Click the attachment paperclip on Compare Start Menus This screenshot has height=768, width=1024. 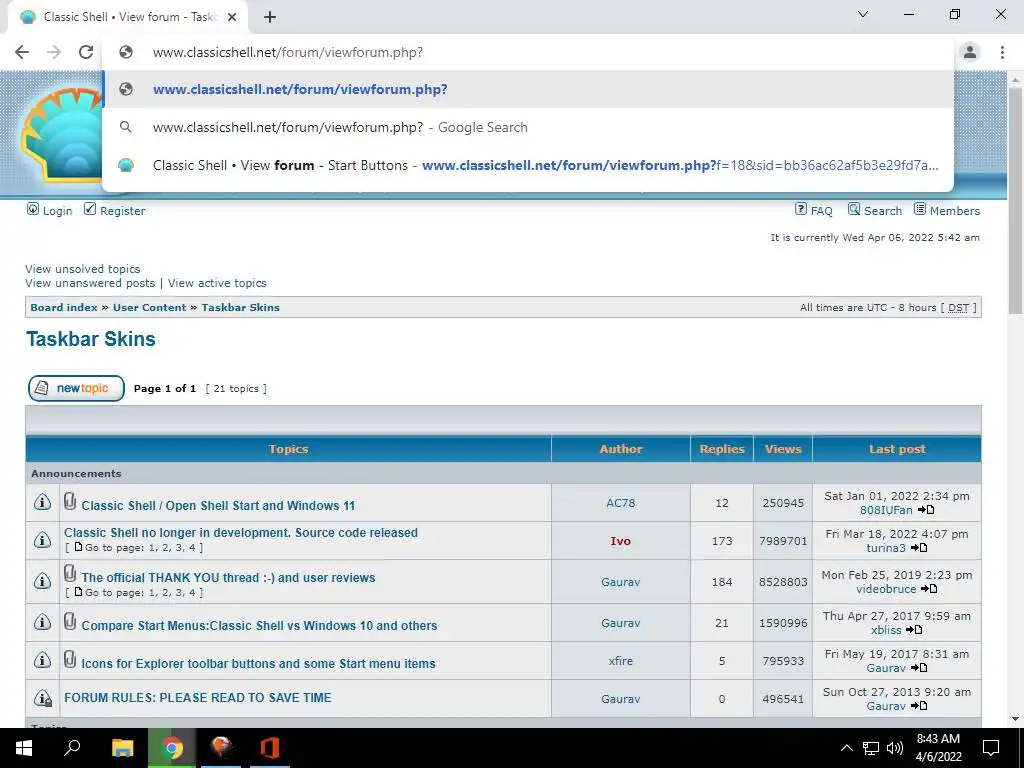pos(70,621)
